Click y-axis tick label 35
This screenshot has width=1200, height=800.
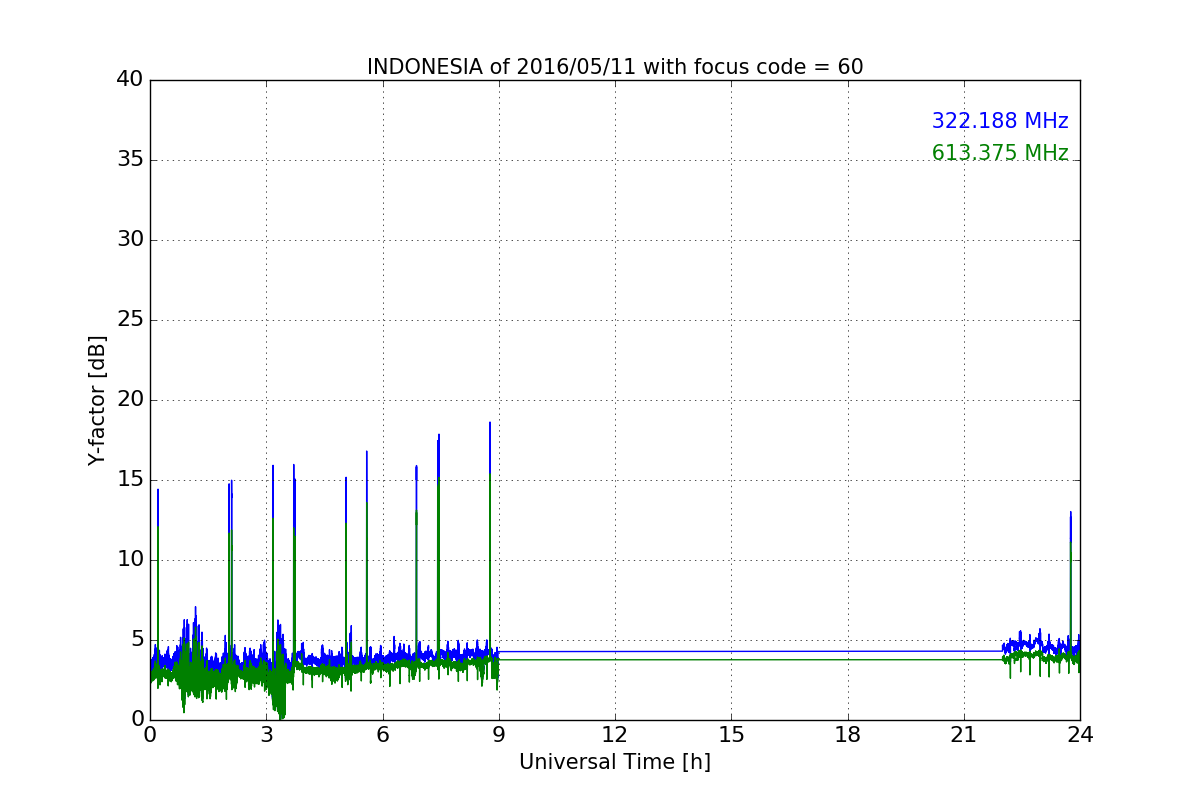129,160
